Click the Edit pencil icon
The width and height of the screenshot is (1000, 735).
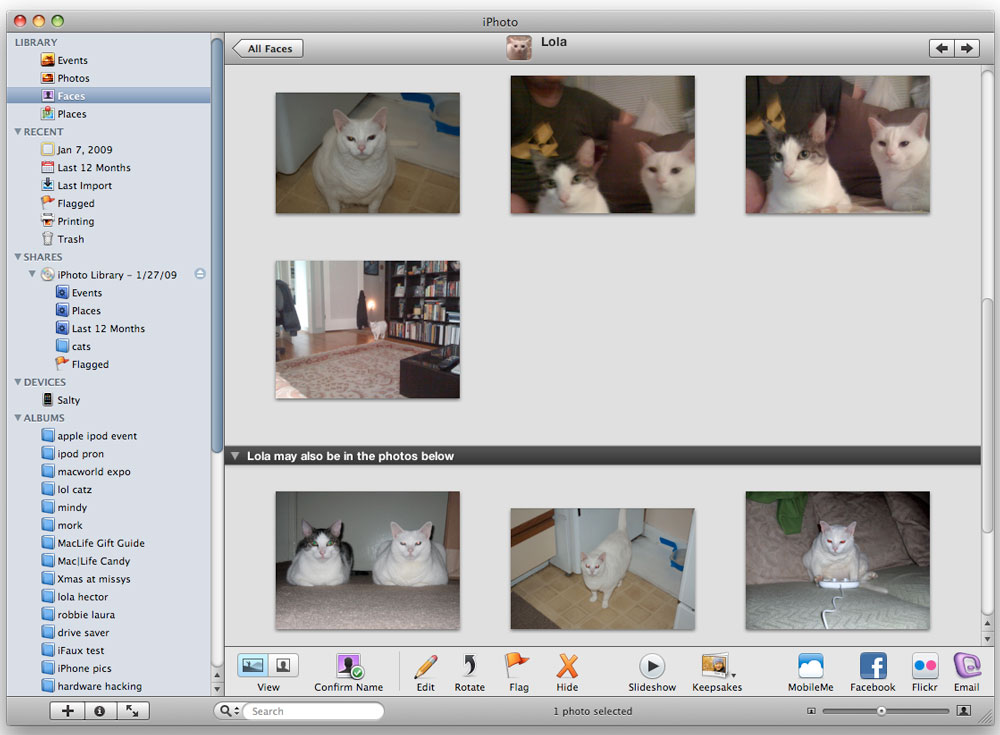pyautogui.click(x=425, y=667)
